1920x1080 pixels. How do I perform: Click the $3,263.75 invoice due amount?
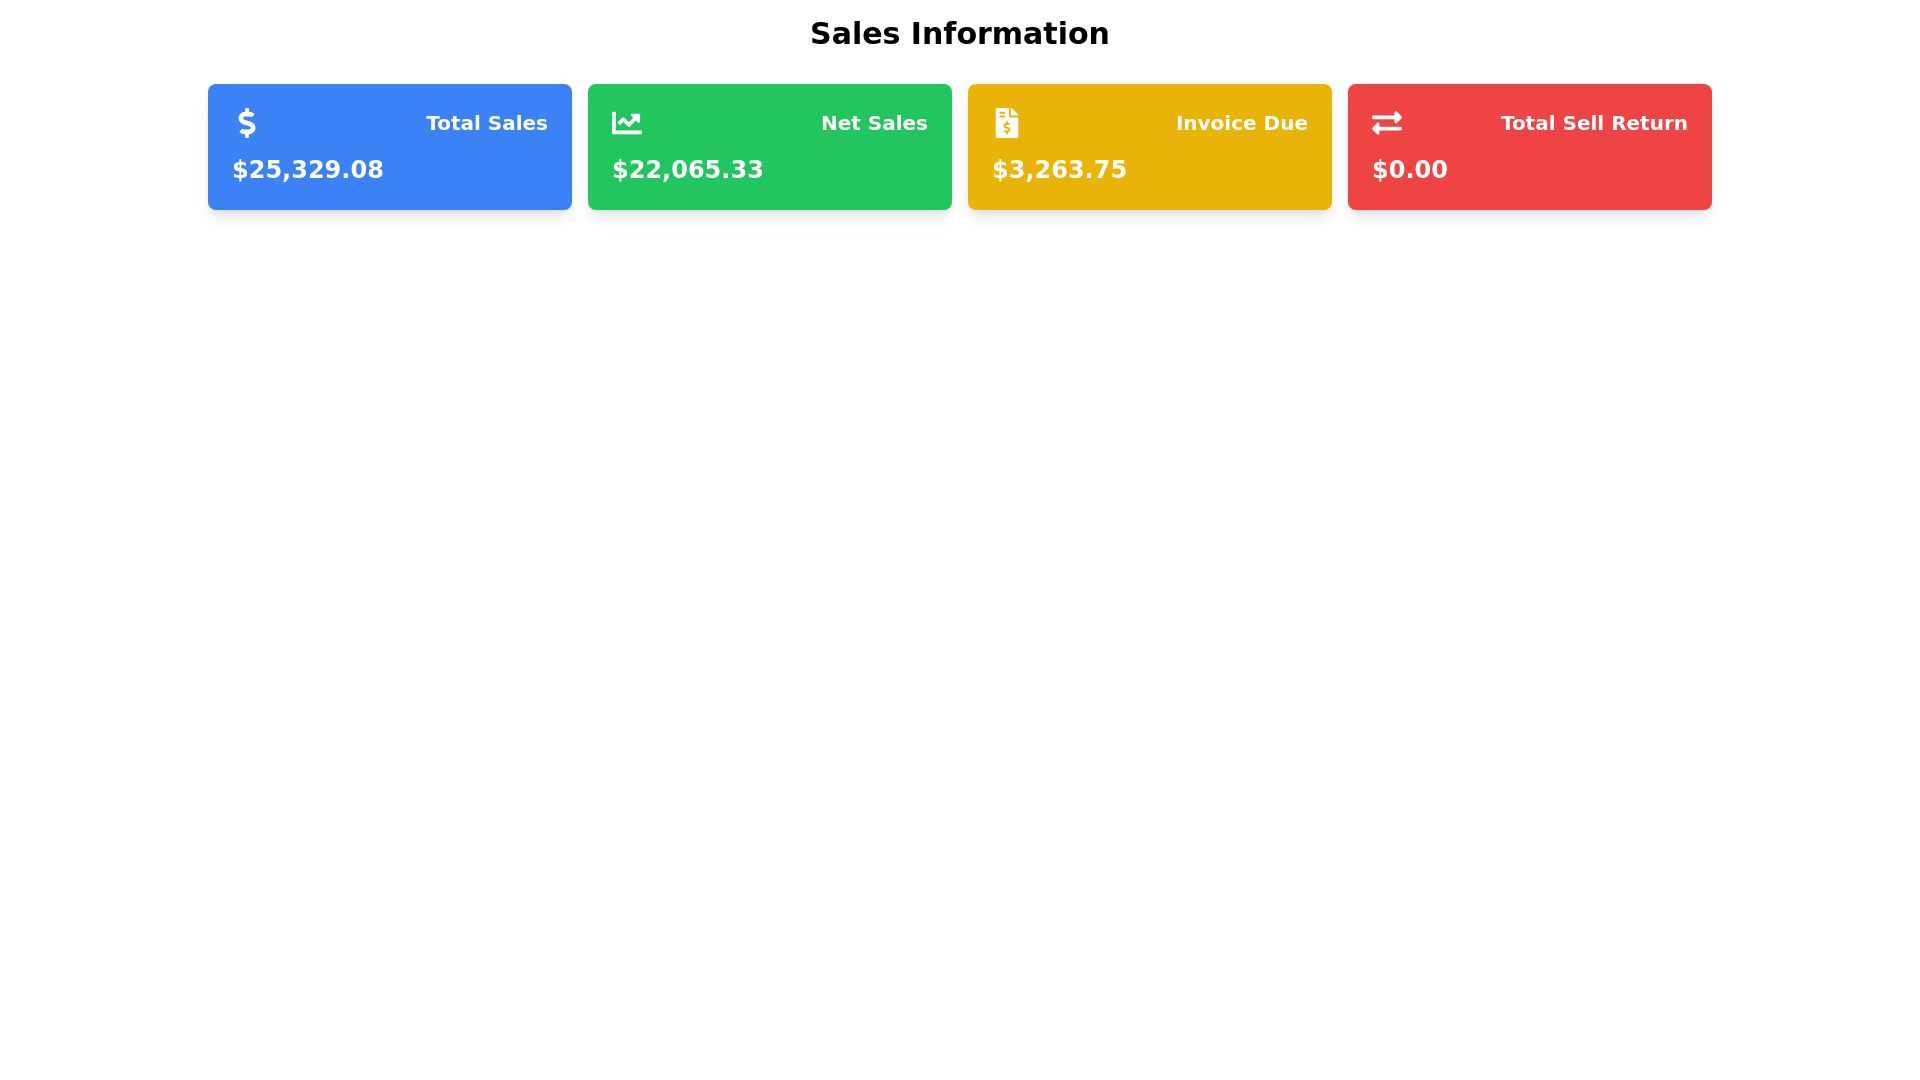click(1058, 170)
